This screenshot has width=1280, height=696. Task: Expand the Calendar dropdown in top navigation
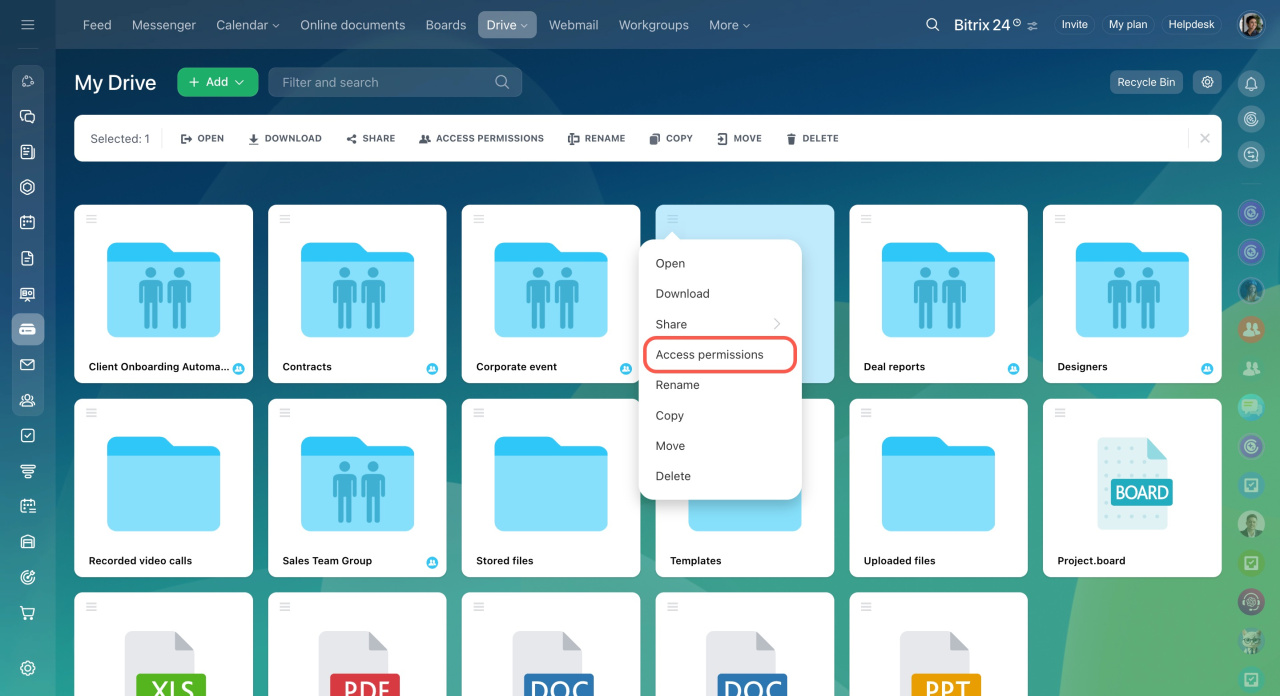(x=247, y=25)
